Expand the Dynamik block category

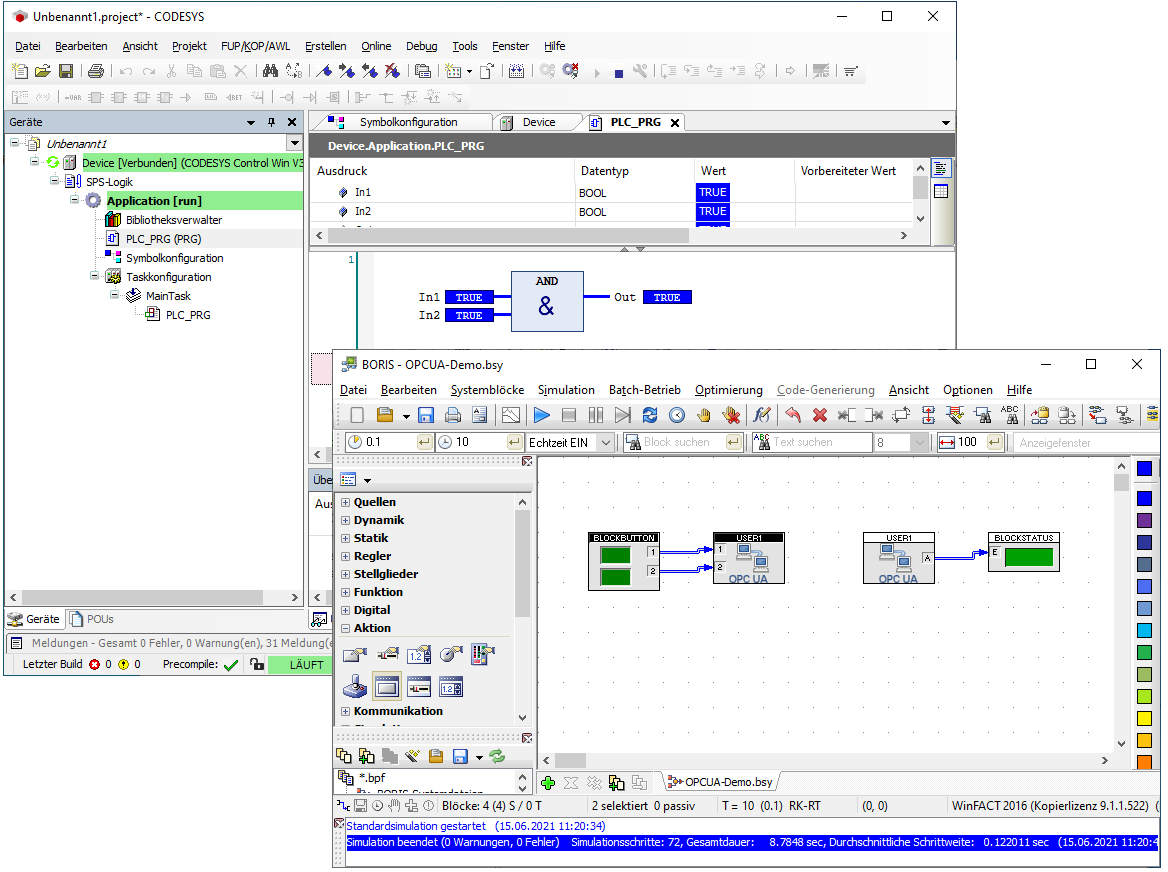tap(346, 521)
